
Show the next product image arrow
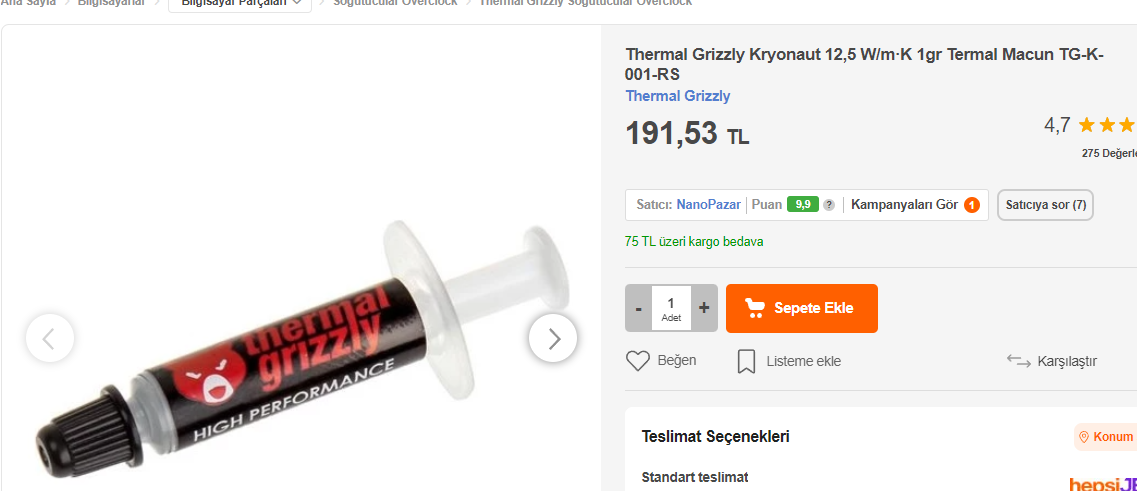[x=553, y=338]
